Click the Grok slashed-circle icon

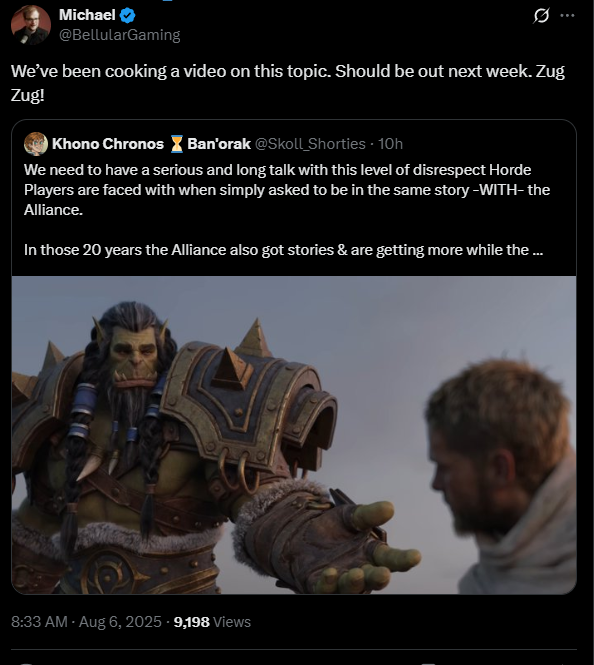[x=541, y=16]
